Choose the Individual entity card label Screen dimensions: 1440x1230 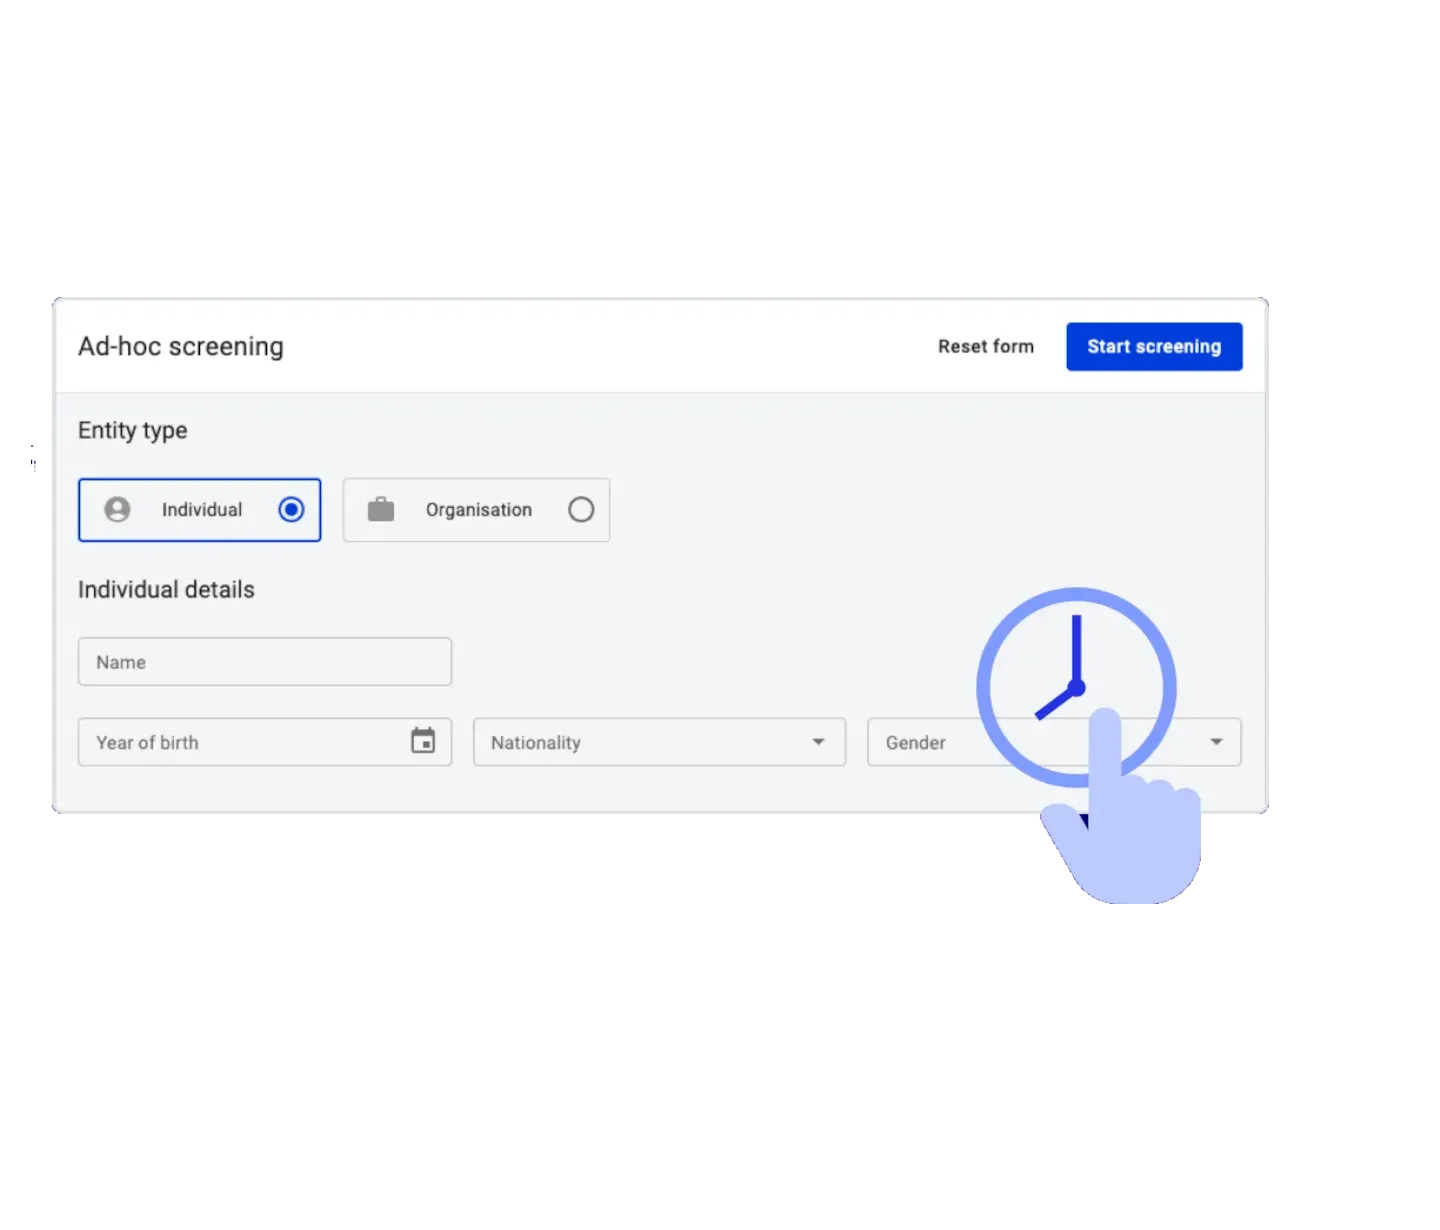coord(202,510)
